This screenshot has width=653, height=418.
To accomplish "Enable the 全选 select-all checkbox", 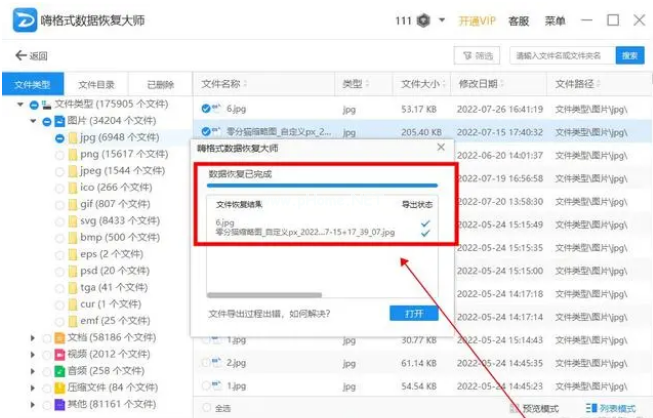I will pos(206,408).
